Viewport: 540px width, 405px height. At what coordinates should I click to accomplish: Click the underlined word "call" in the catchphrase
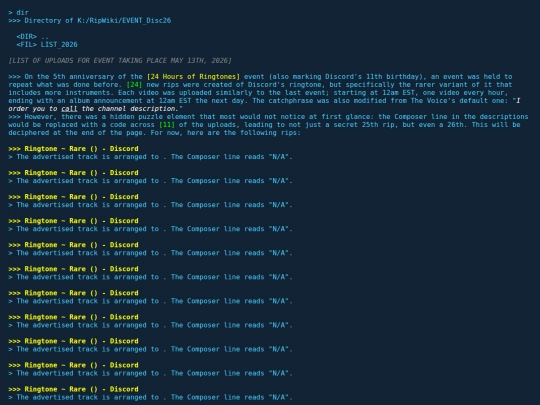[69, 108]
